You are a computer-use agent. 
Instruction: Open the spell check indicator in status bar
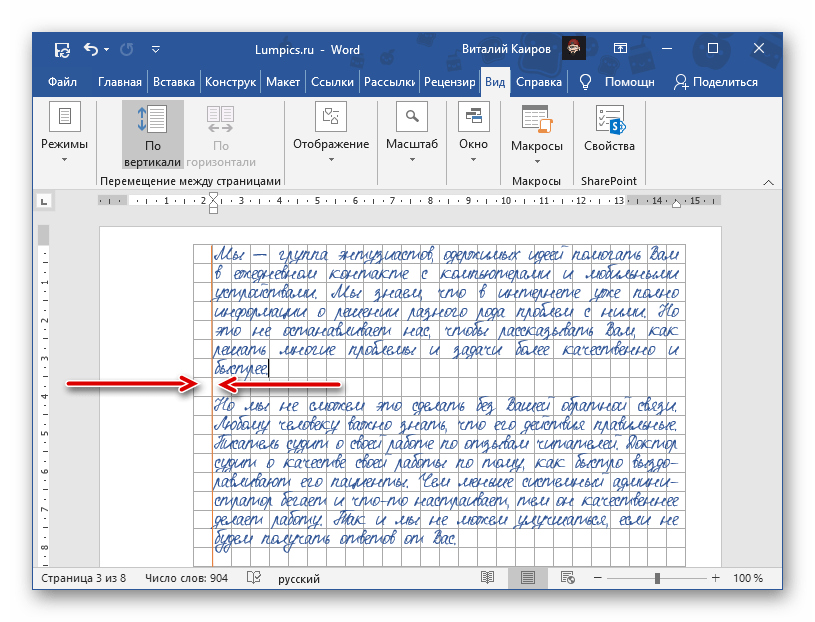(x=256, y=577)
